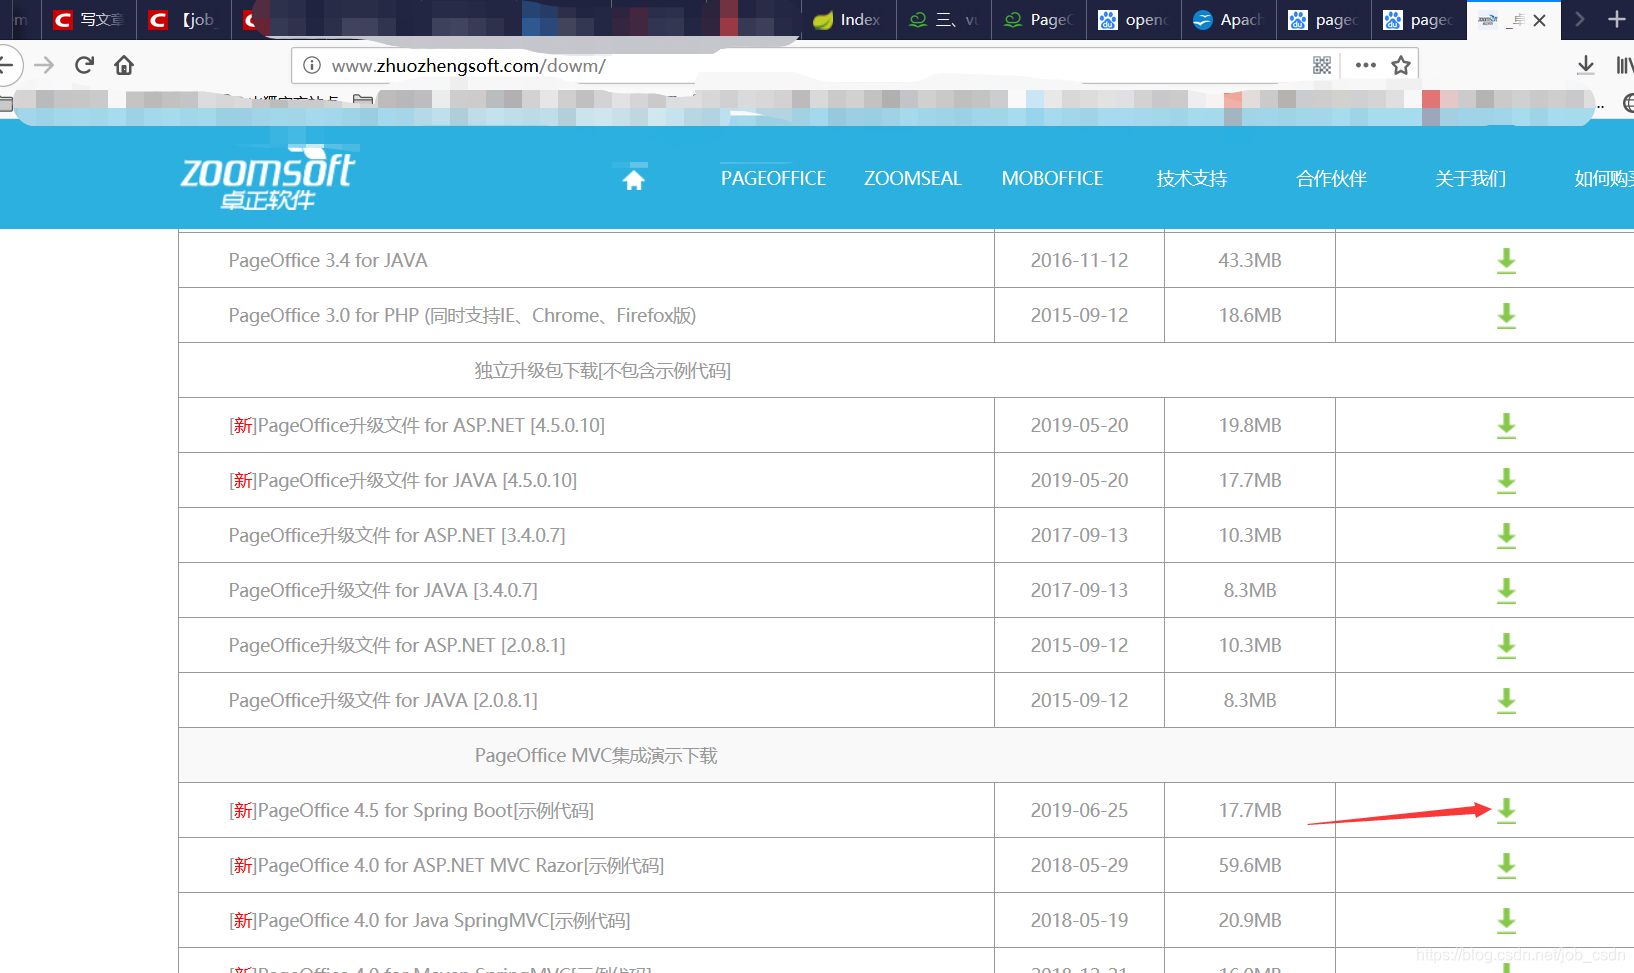Switch to the job tab
This screenshot has width=1634, height=973.
pos(184,20)
